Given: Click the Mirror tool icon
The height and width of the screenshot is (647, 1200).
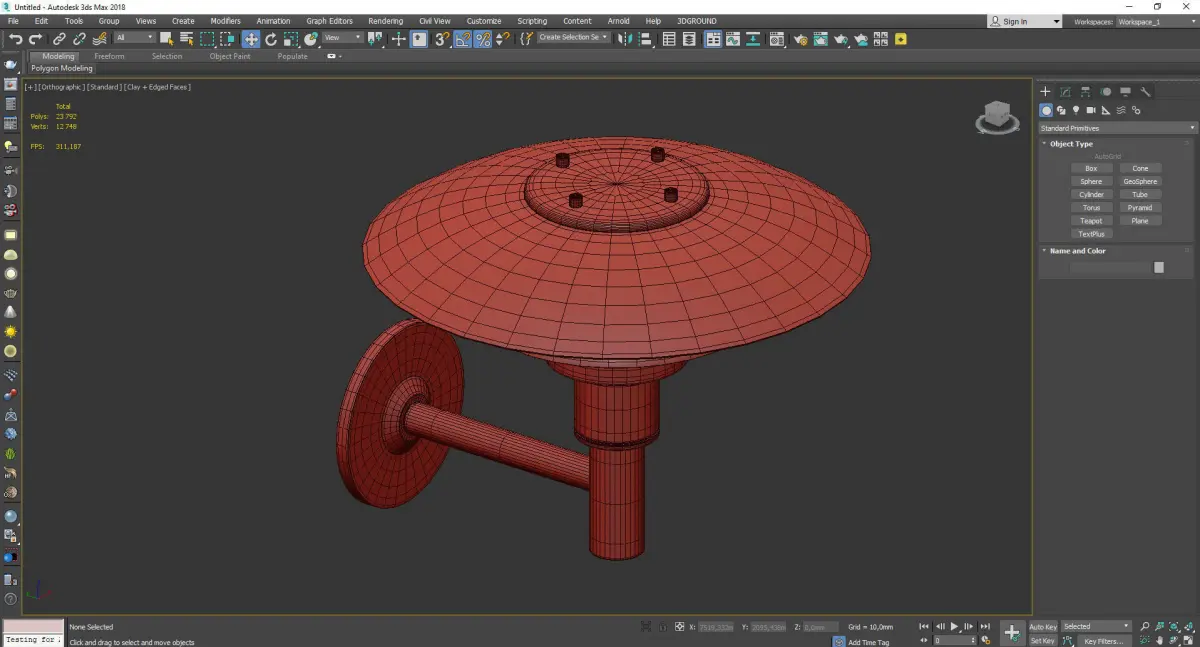Looking at the screenshot, I should click(x=625, y=39).
